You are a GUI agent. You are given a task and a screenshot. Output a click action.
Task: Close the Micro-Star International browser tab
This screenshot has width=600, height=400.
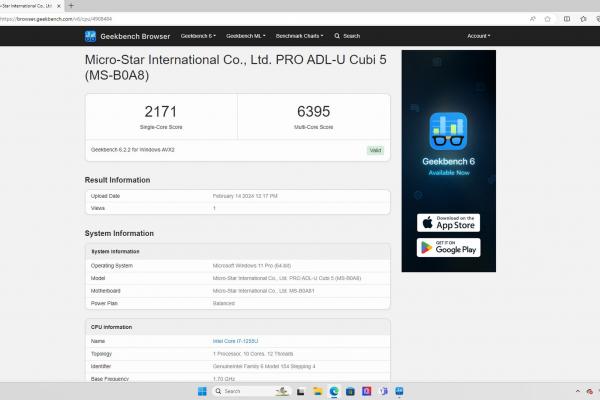(x=59, y=6)
